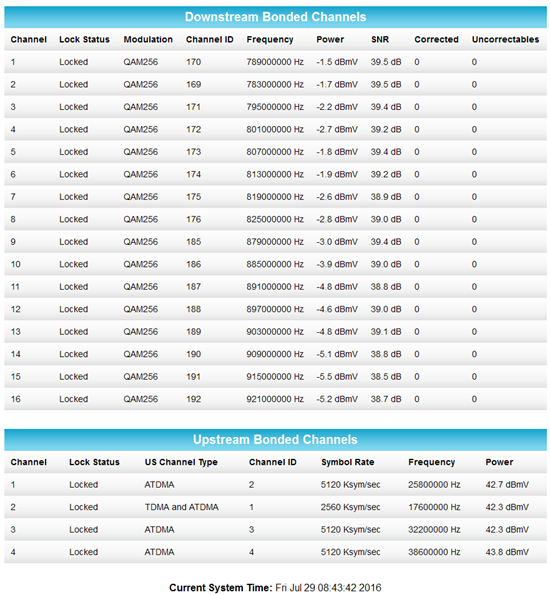Select the 38.5 dB SNR value
Image resolution: width=550 pixels, height=595 pixels.
tap(386, 376)
